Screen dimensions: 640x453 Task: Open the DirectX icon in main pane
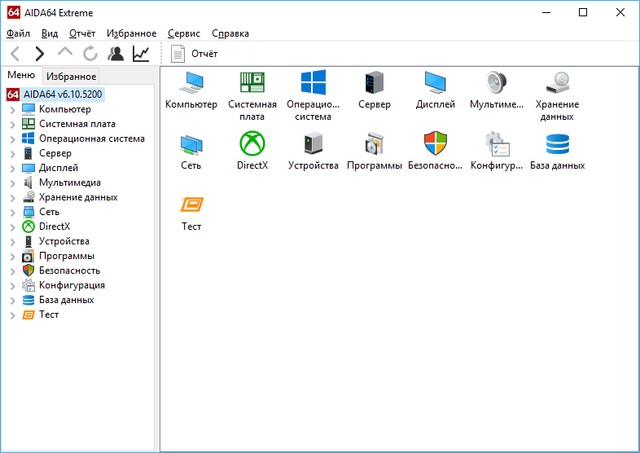click(252, 144)
